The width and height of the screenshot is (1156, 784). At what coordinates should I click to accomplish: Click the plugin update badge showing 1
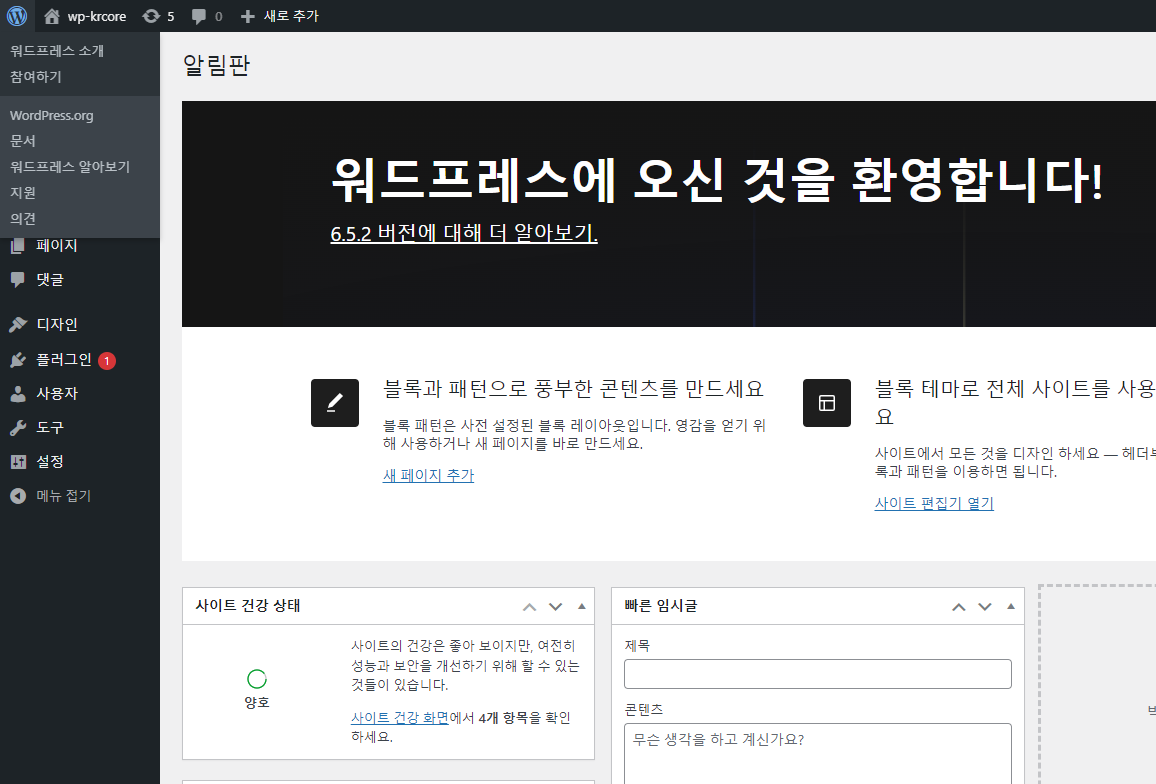(x=107, y=361)
